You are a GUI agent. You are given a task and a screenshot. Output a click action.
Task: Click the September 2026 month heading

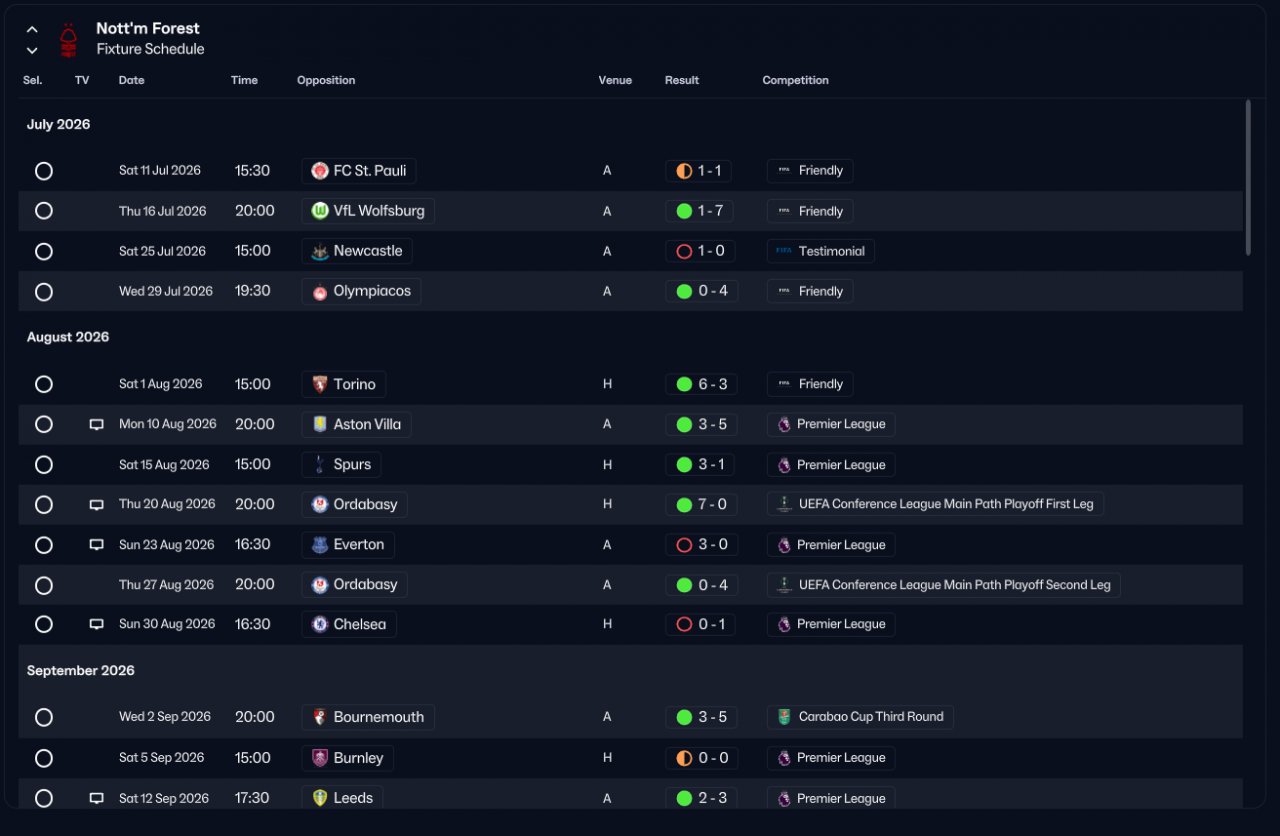pos(81,670)
